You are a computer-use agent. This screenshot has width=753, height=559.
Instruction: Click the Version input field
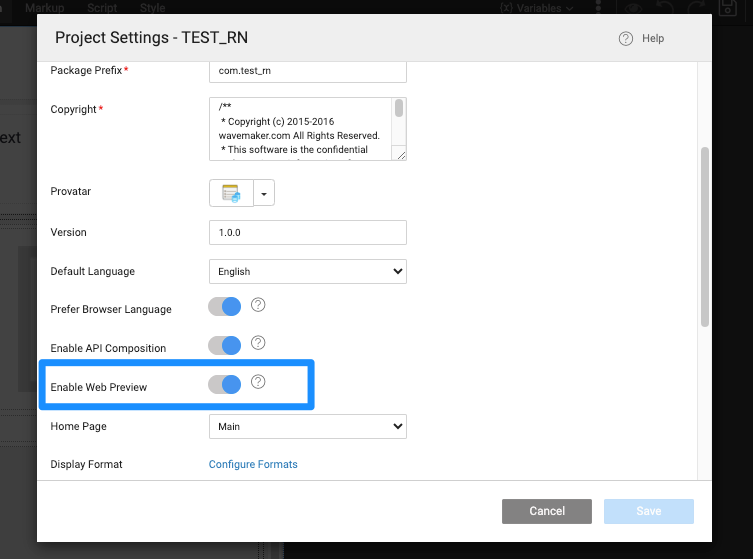point(307,232)
